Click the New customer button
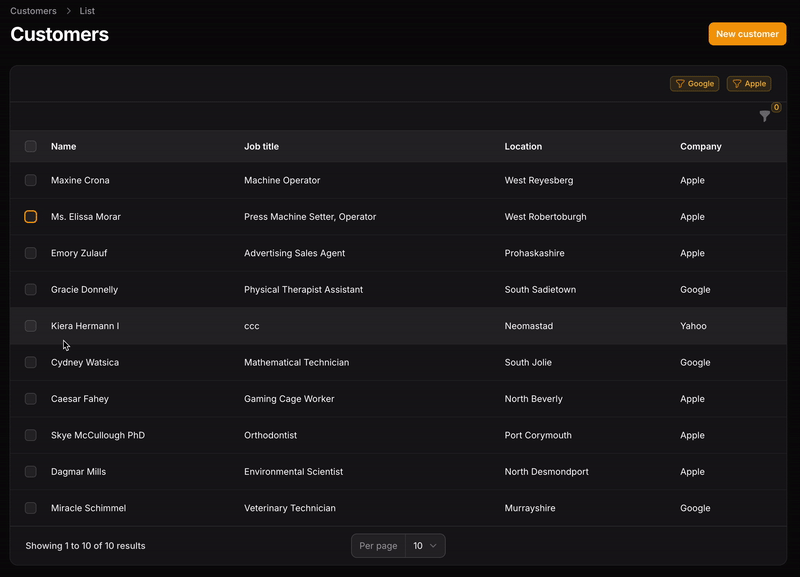 [747, 34]
